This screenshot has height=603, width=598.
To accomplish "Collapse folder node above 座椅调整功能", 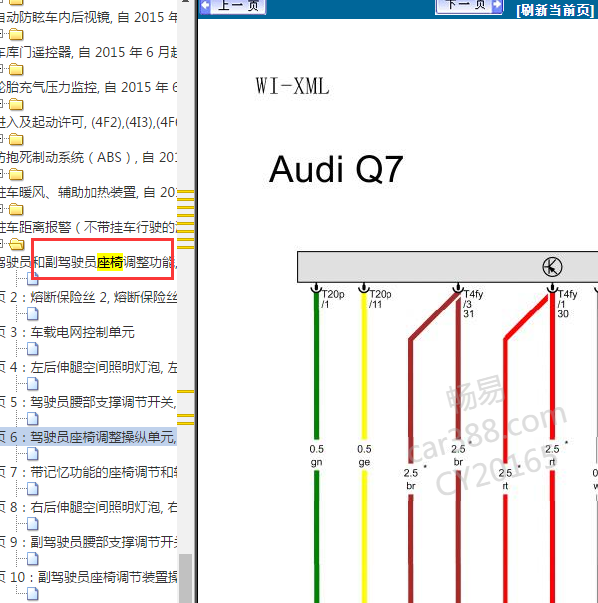I will pyautogui.click(x=1, y=244).
